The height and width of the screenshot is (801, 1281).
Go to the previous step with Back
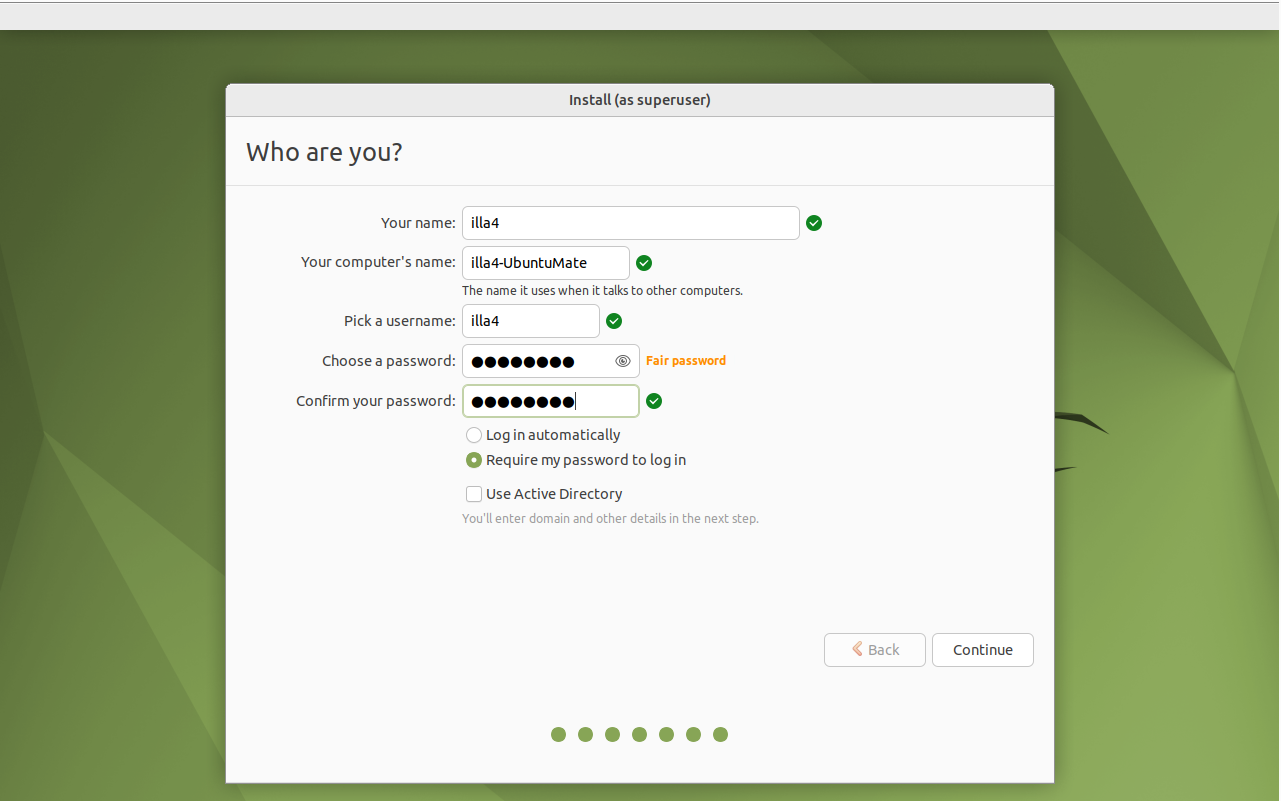[x=874, y=650]
